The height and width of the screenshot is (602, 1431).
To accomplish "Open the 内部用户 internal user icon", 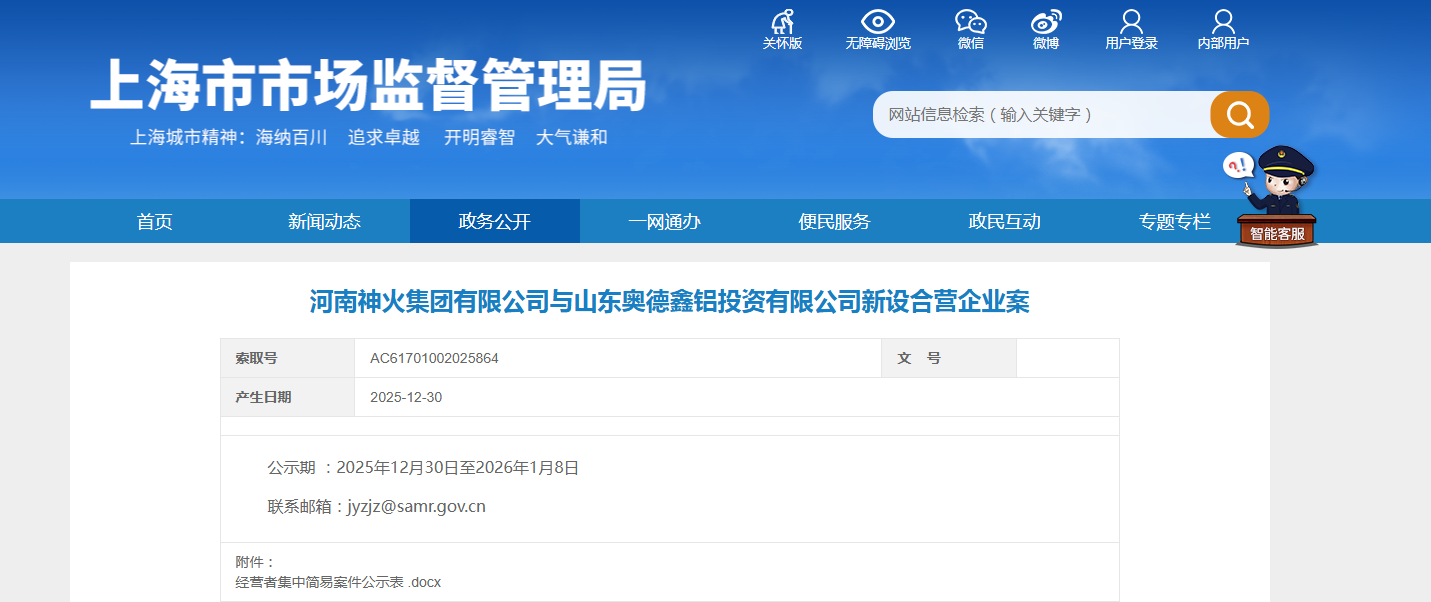I will tap(1223, 22).
